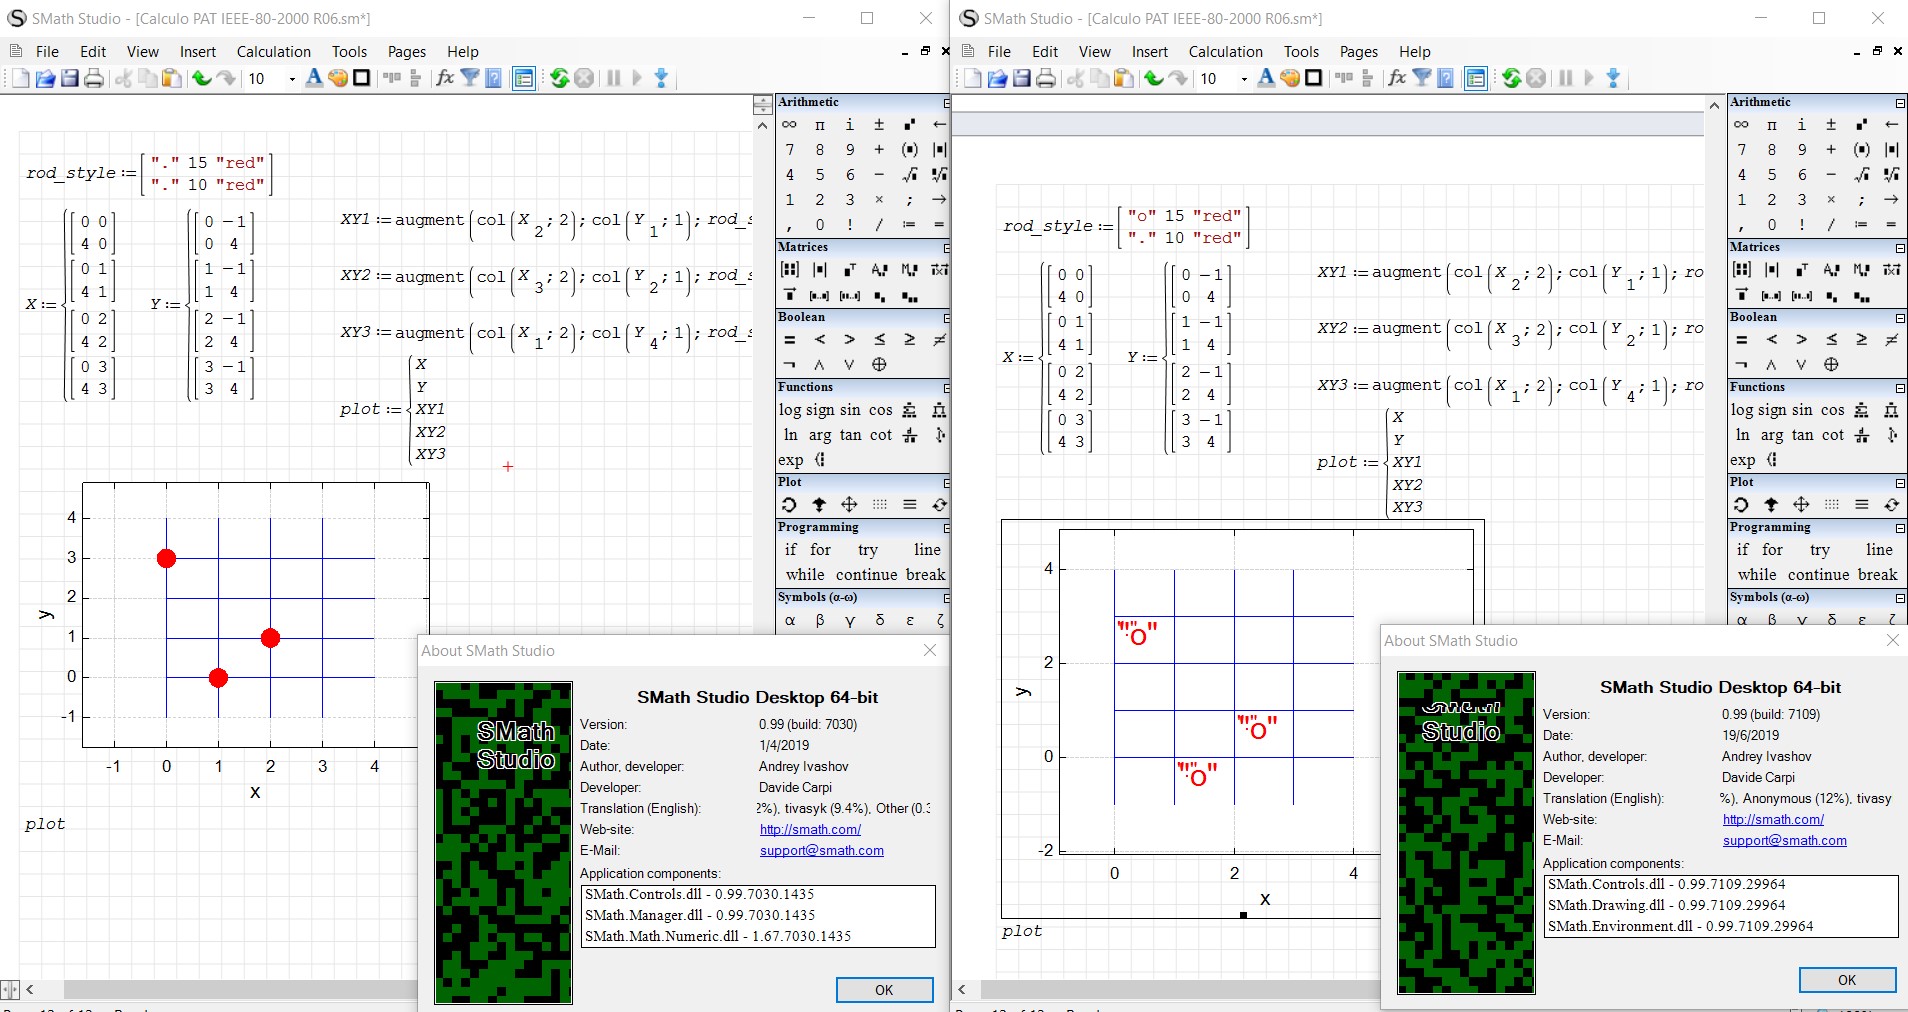Click the fx insert function icon in the right window
1908x1012 pixels.
tap(1397, 78)
